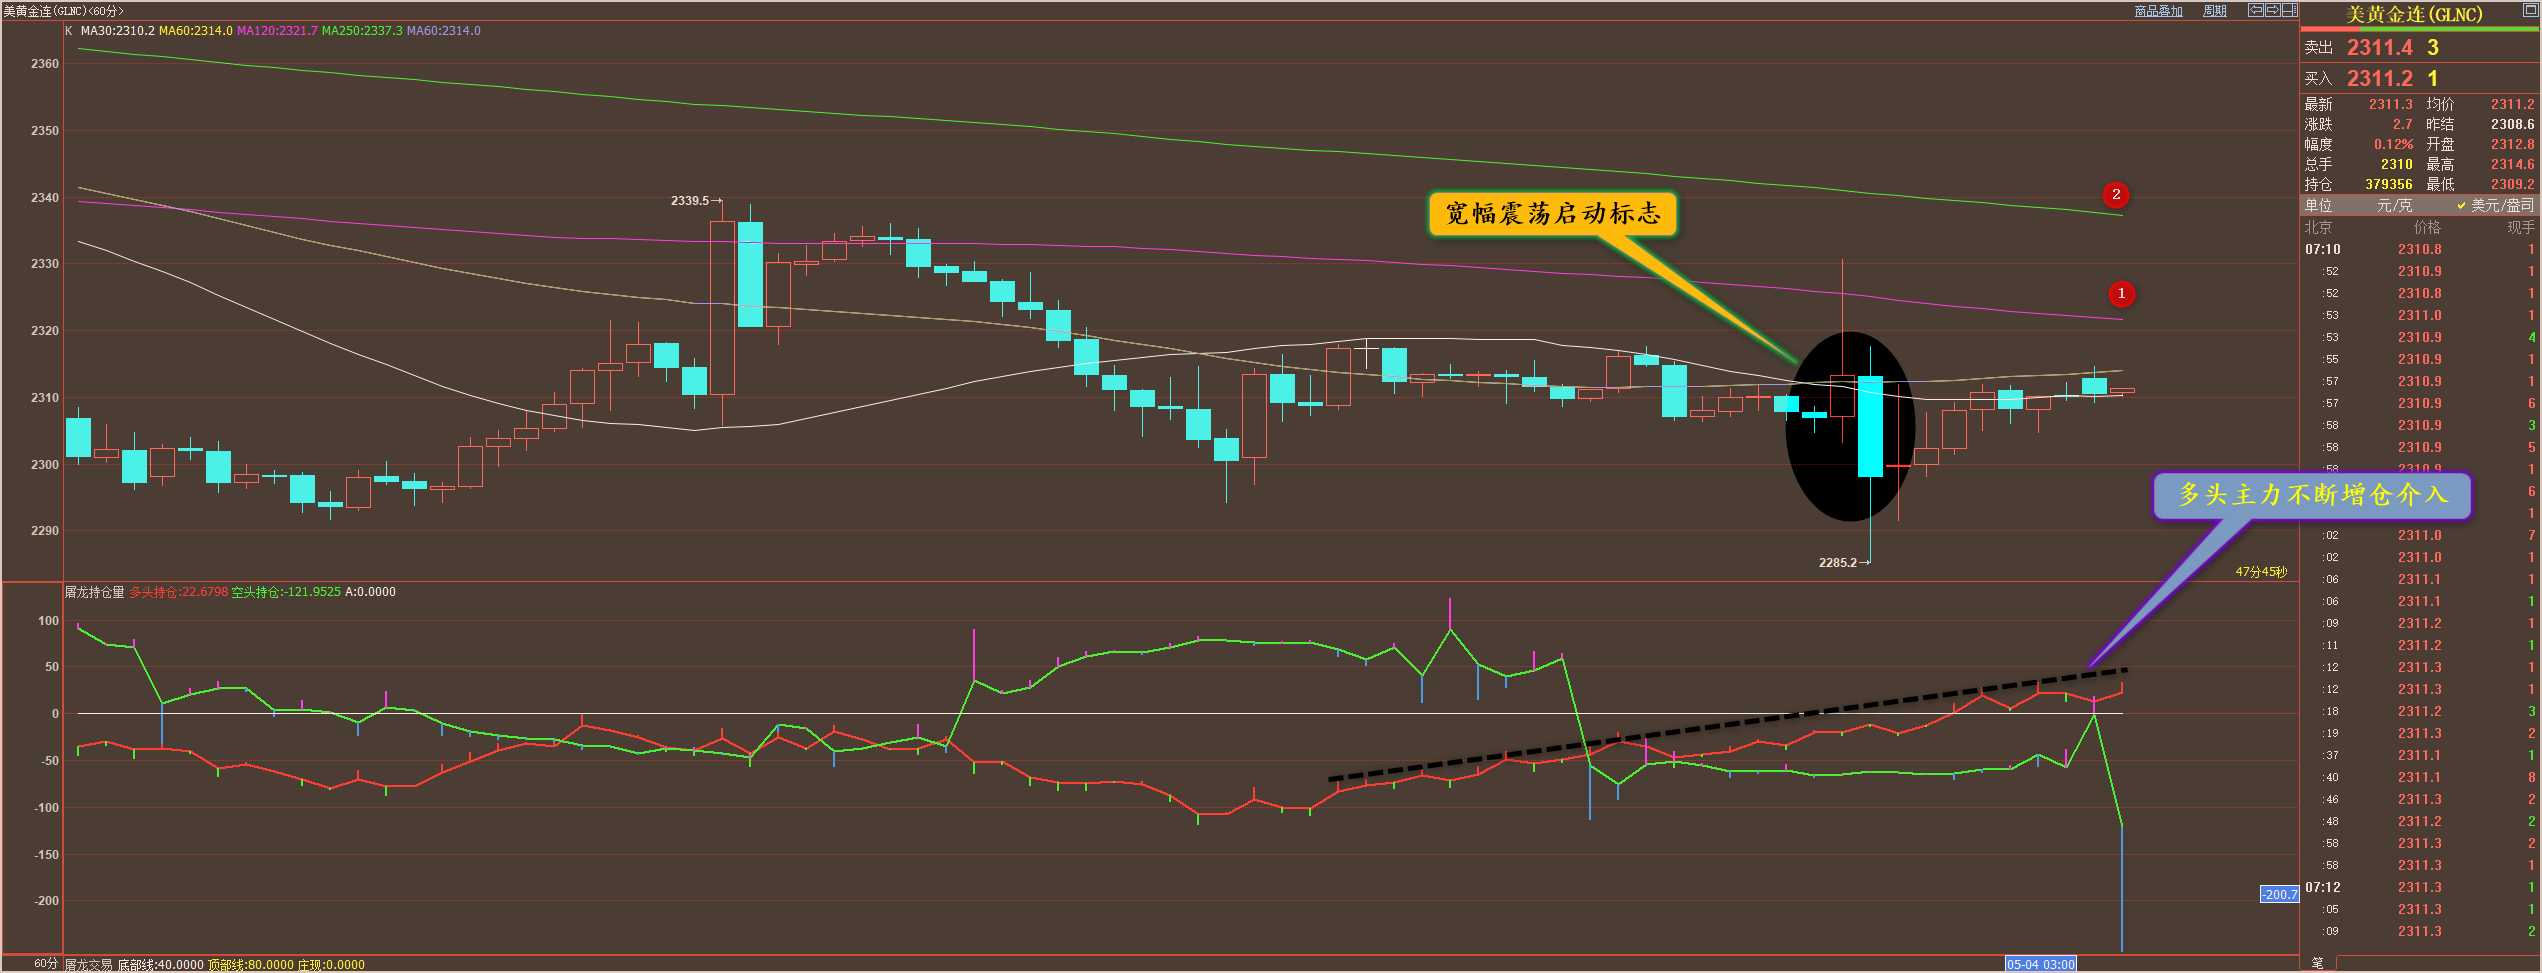Image resolution: width=2542 pixels, height=973 pixels.
Task: Select the 07:12 tick row at 2311.3
Action: pyautogui.click(x=2420, y=887)
